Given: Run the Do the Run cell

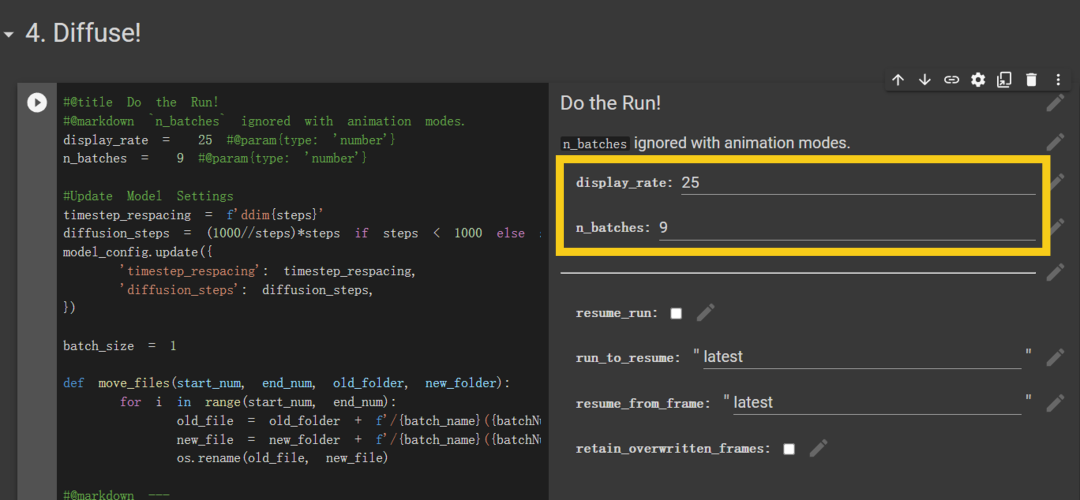Looking at the screenshot, I should click(x=37, y=102).
